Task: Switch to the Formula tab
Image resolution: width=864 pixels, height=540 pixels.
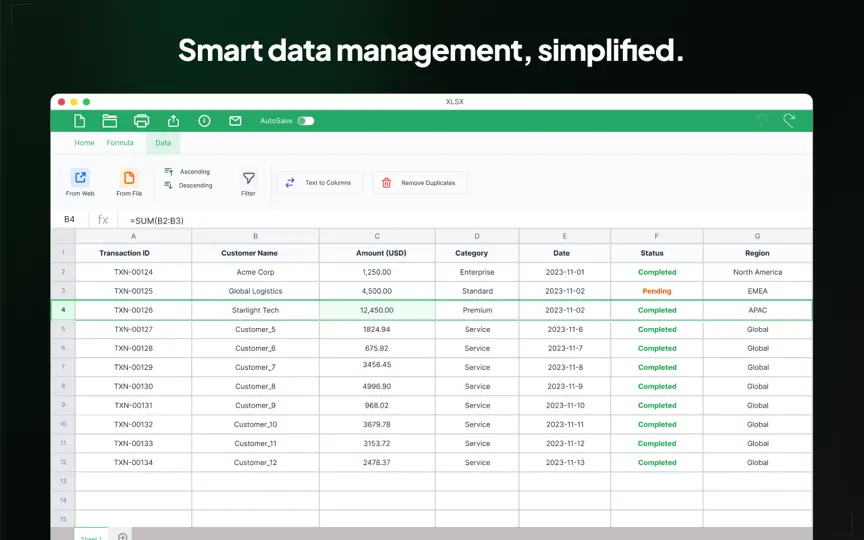Action: pos(120,143)
